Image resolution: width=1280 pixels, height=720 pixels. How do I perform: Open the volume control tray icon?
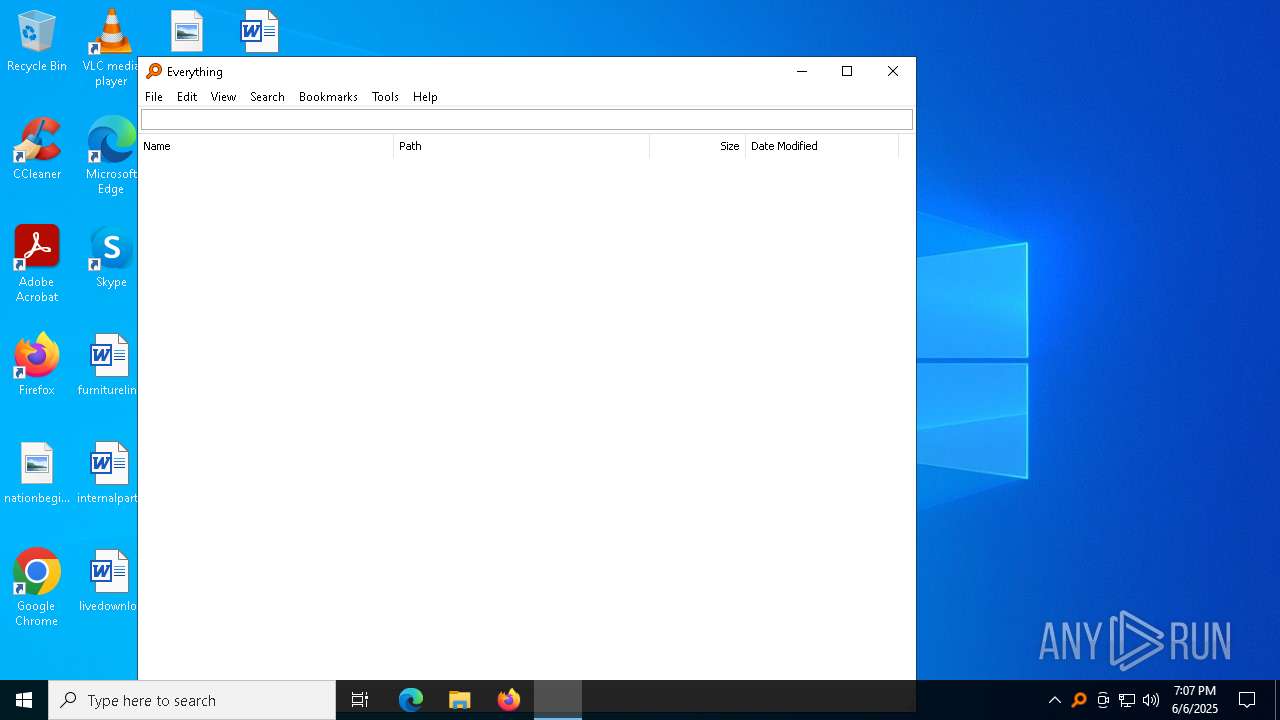(1151, 700)
